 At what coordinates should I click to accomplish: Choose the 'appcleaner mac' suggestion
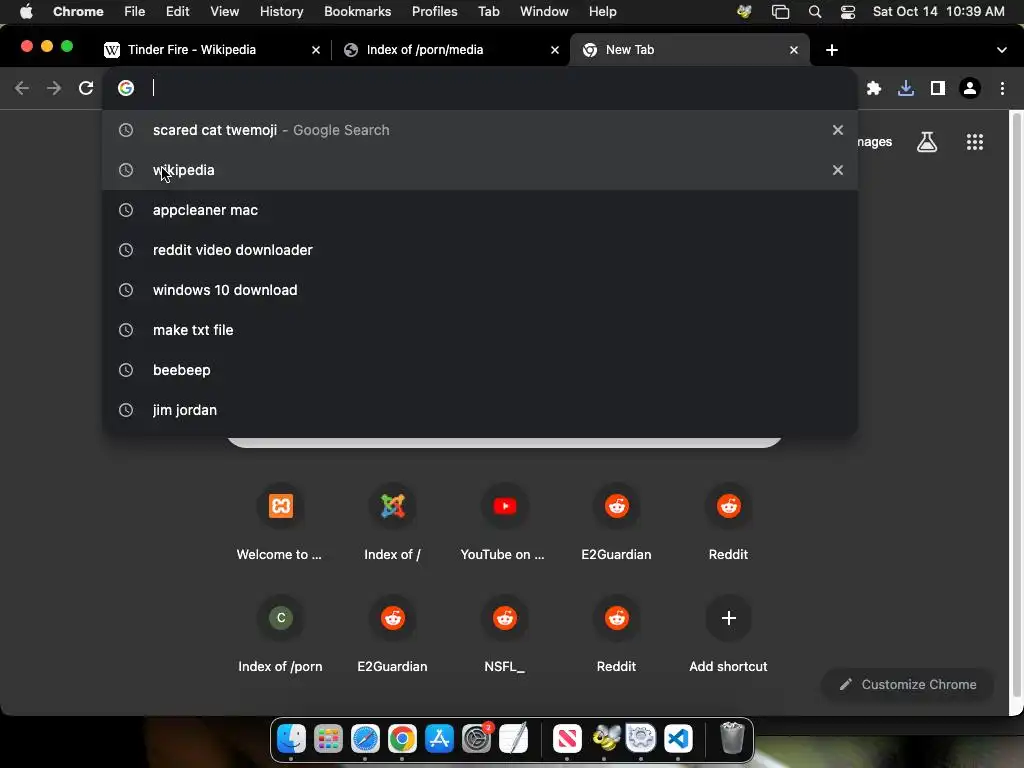[x=479, y=210]
